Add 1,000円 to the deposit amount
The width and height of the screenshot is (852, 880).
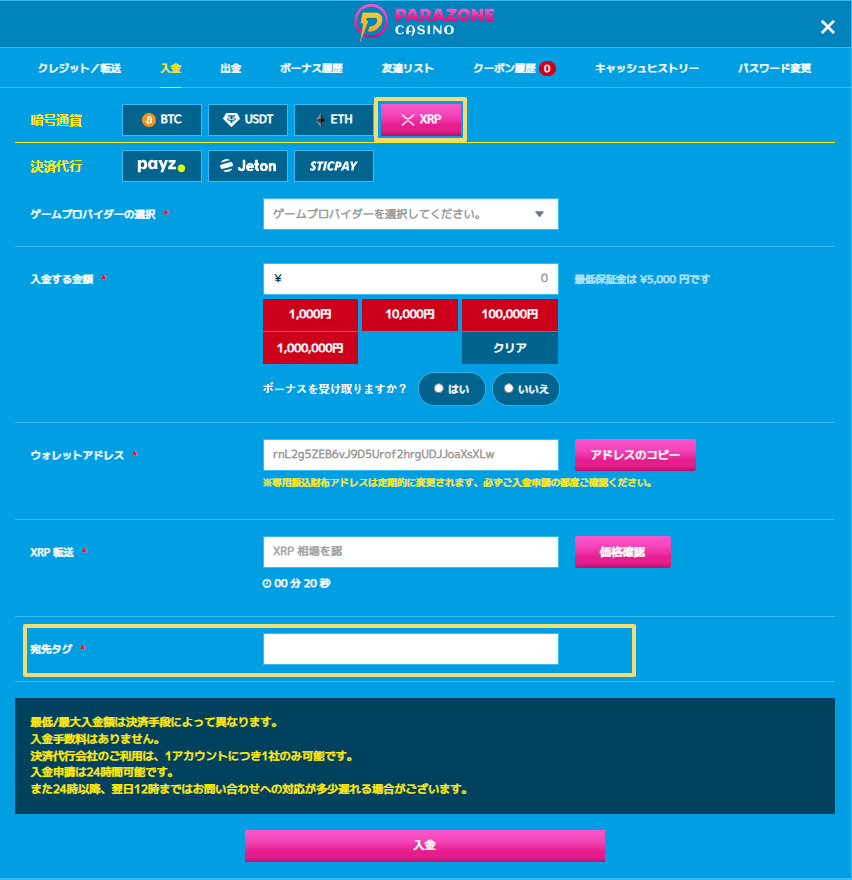tap(310, 314)
